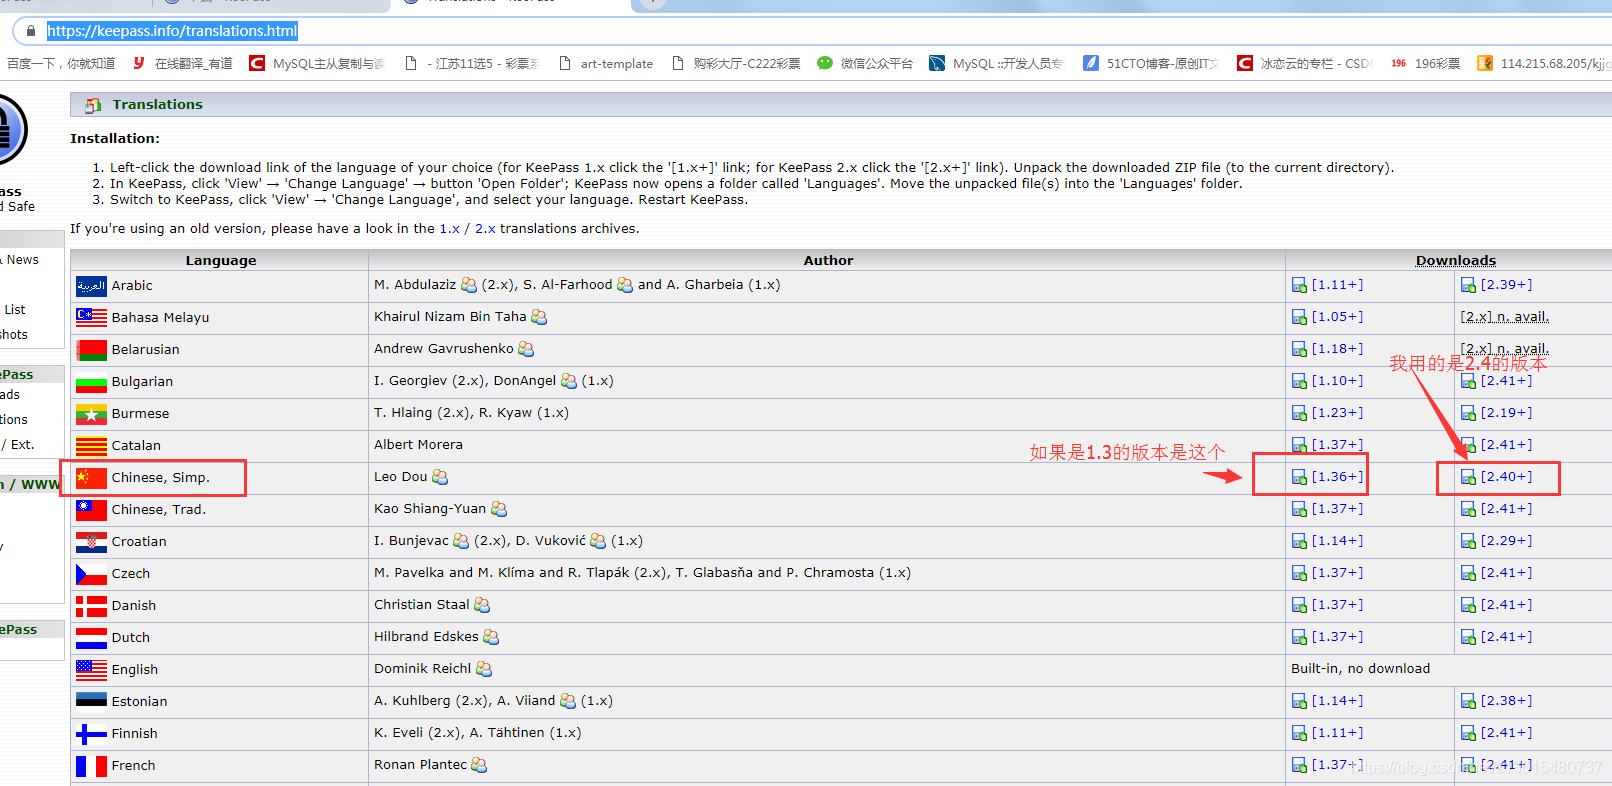Viewport: 1612px width, 786px height.
Task: Click the Czech flag icon
Action: pos(91,574)
